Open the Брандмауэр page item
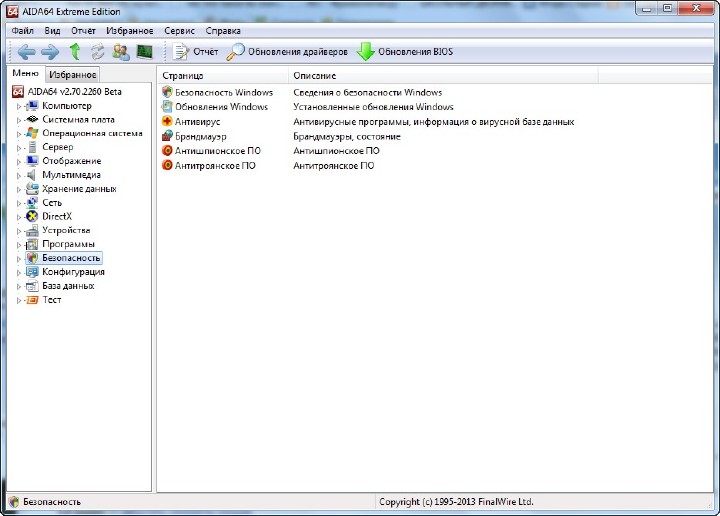The width and height of the screenshot is (720, 516). pos(200,136)
